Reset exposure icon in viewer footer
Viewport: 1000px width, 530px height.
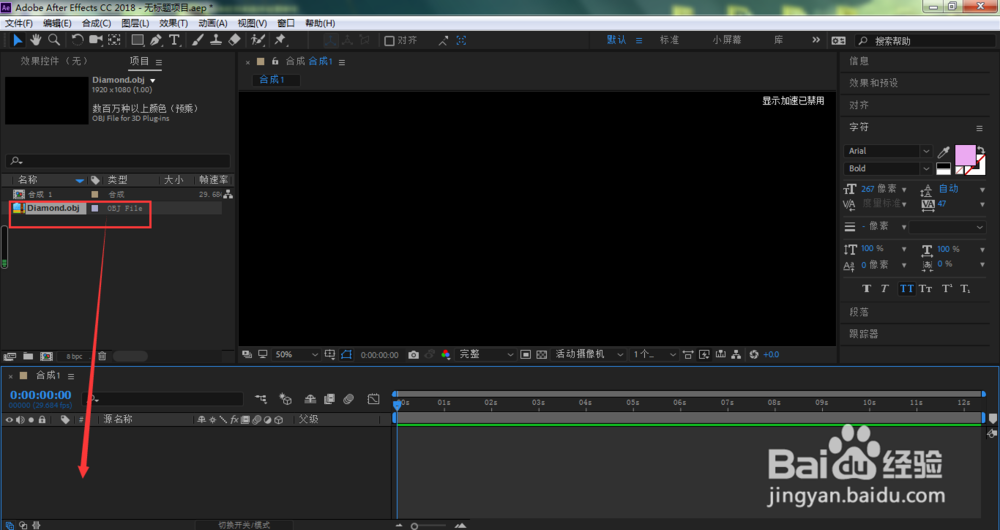pyautogui.click(x=754, y=355)
